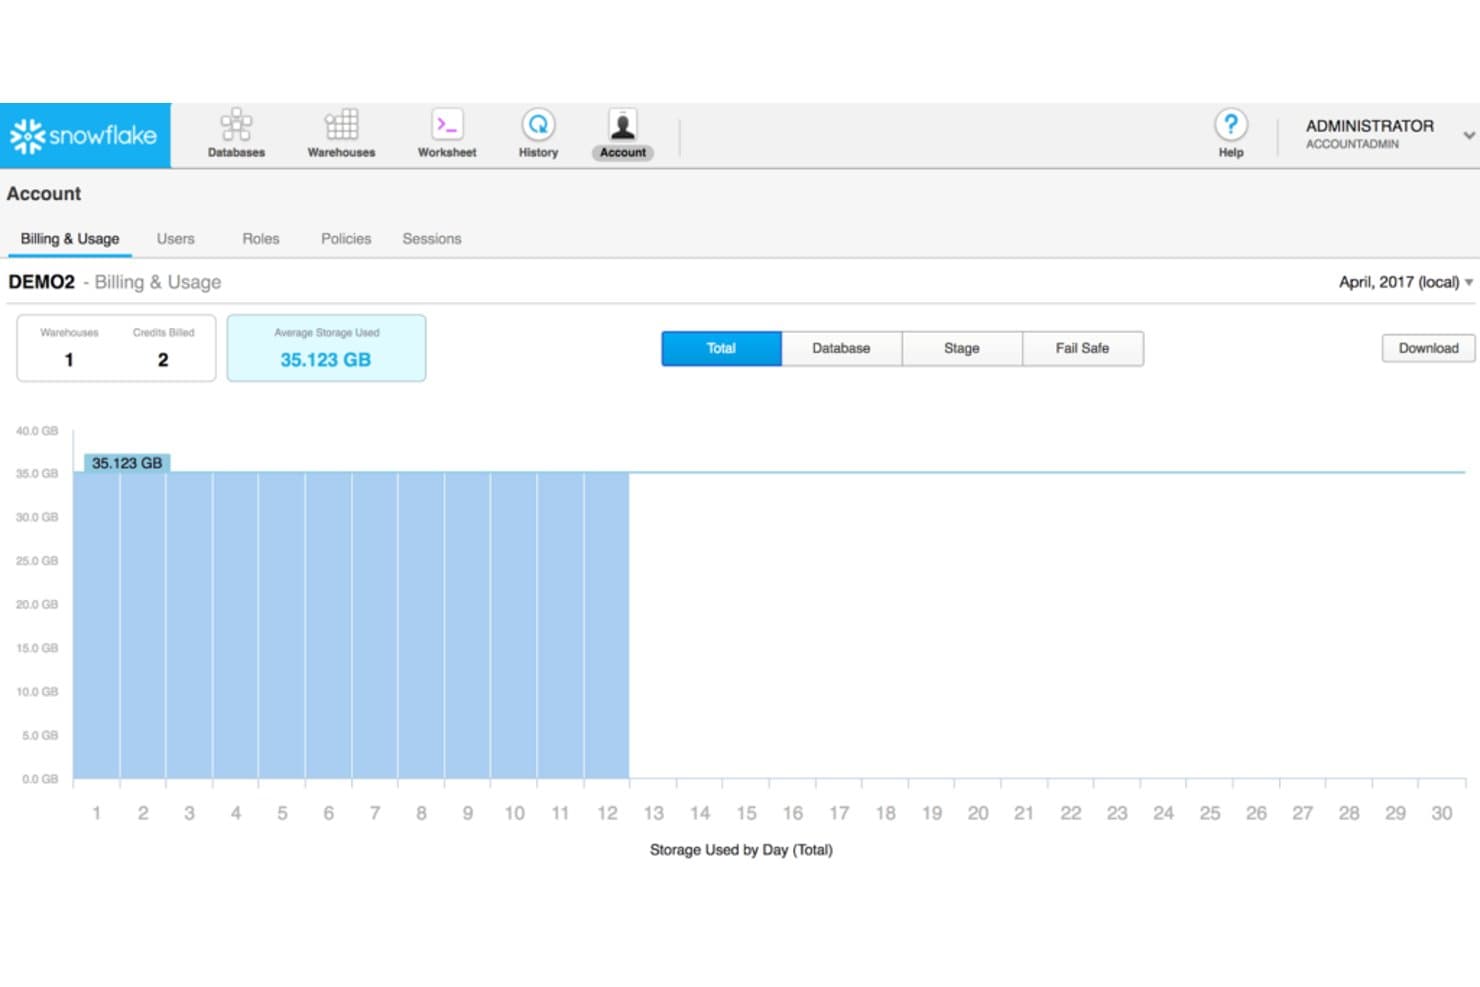Viewport: 1480px width, 987px height.
Task: Open the Worksheet prompt icon
Action: tap(447, 125)
